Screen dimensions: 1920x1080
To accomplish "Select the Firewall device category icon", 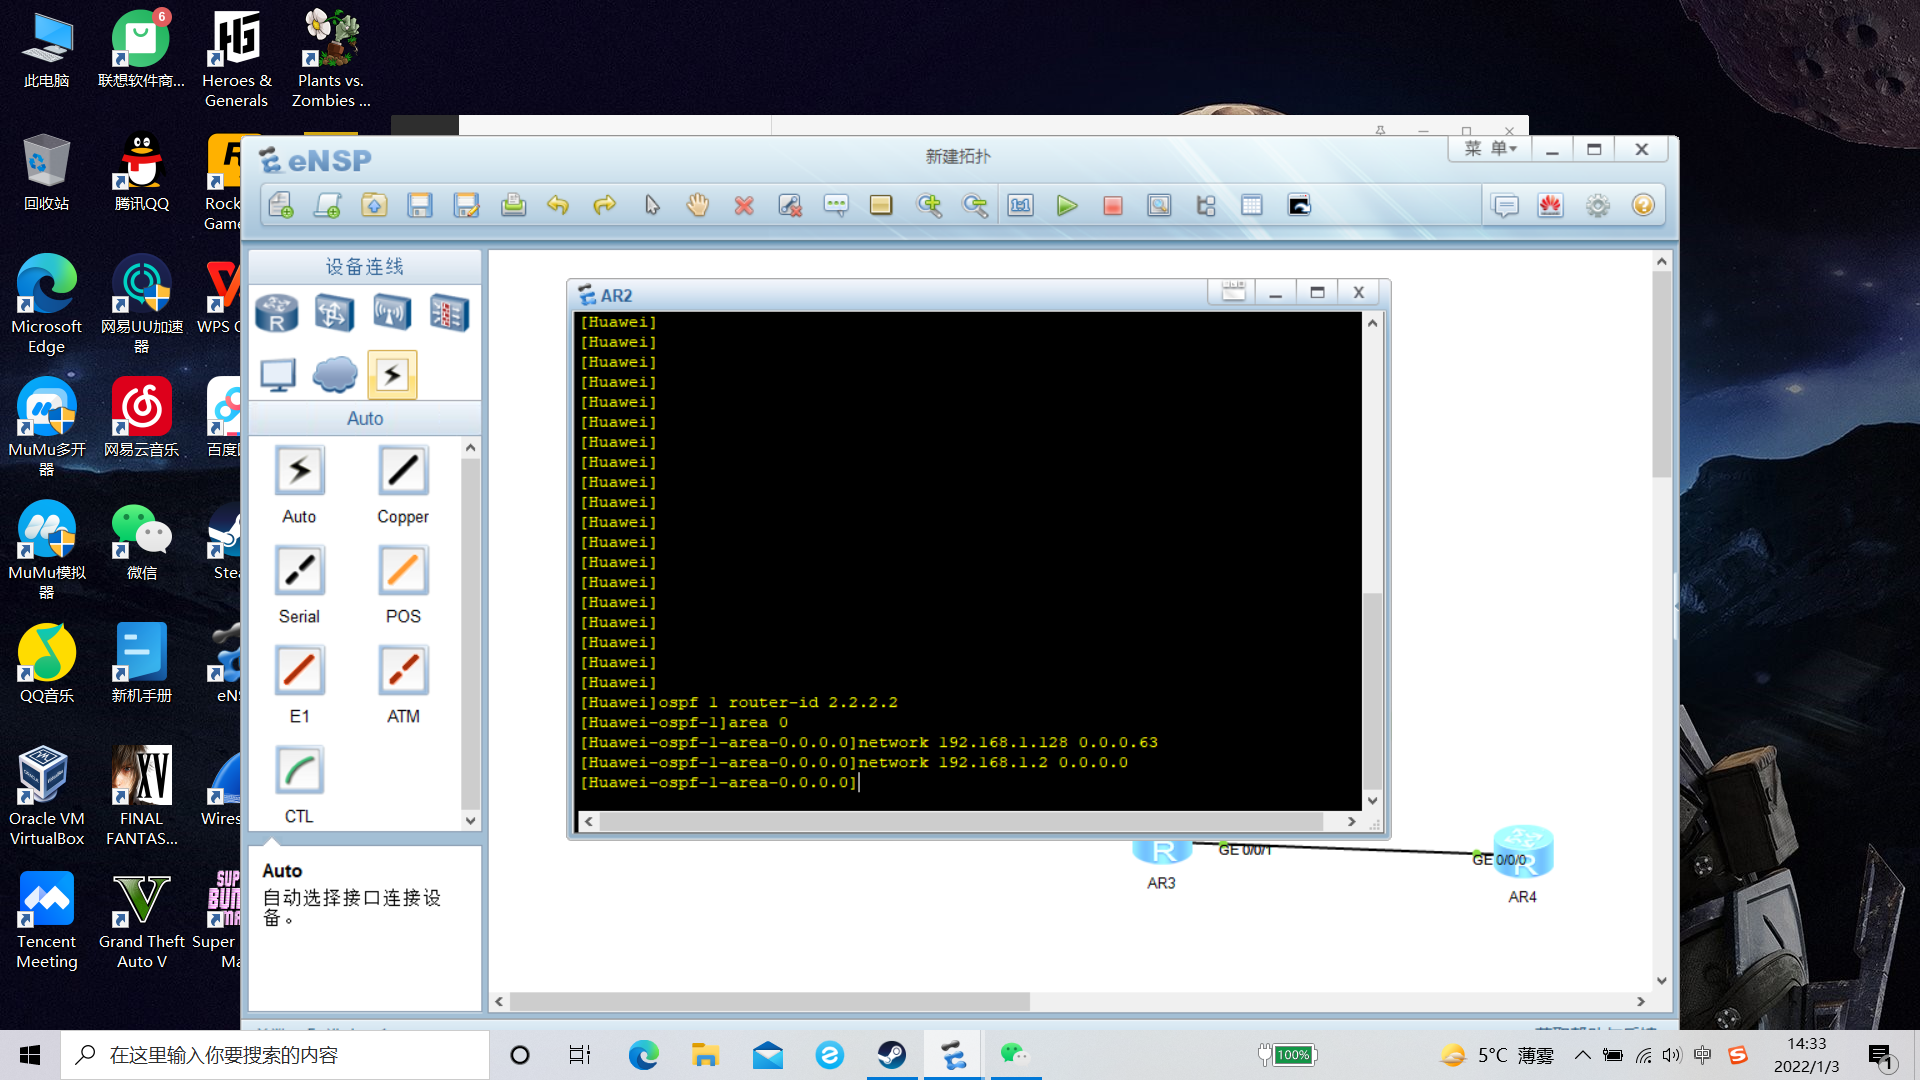I will click(x=449, y=313).
